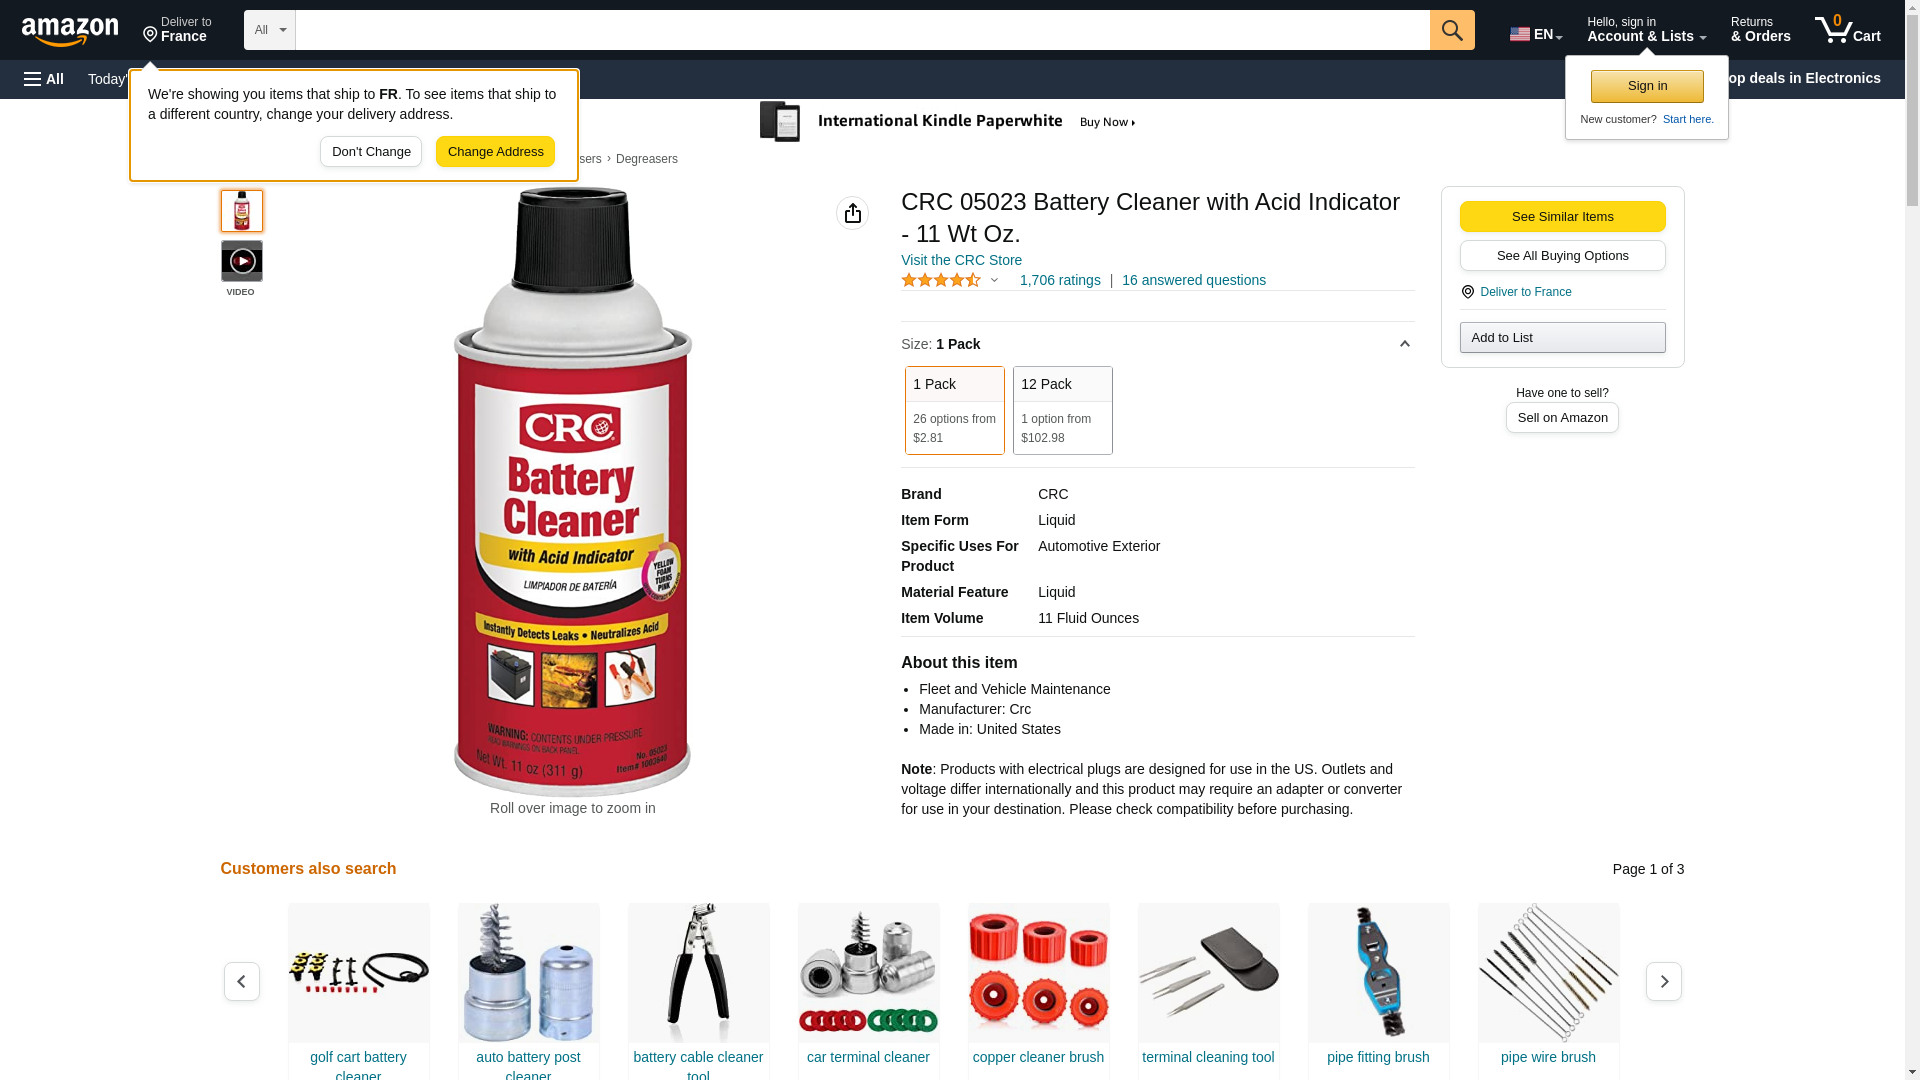Select the 1 Pack size option
The height and width of the screenshot is (1080, 1920).
955,410
